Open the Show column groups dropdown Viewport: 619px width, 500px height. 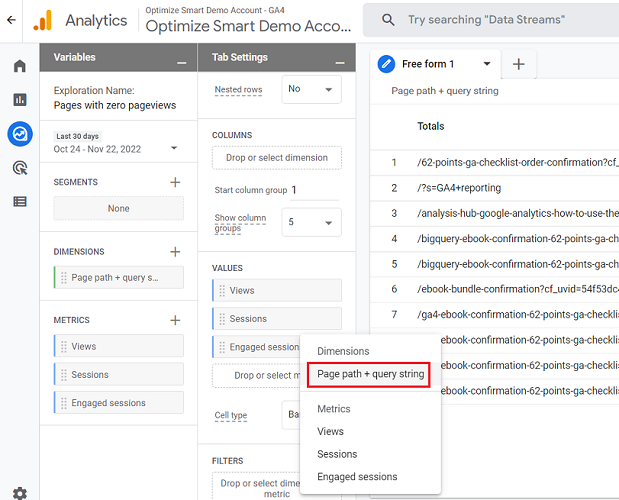(311, 223)
